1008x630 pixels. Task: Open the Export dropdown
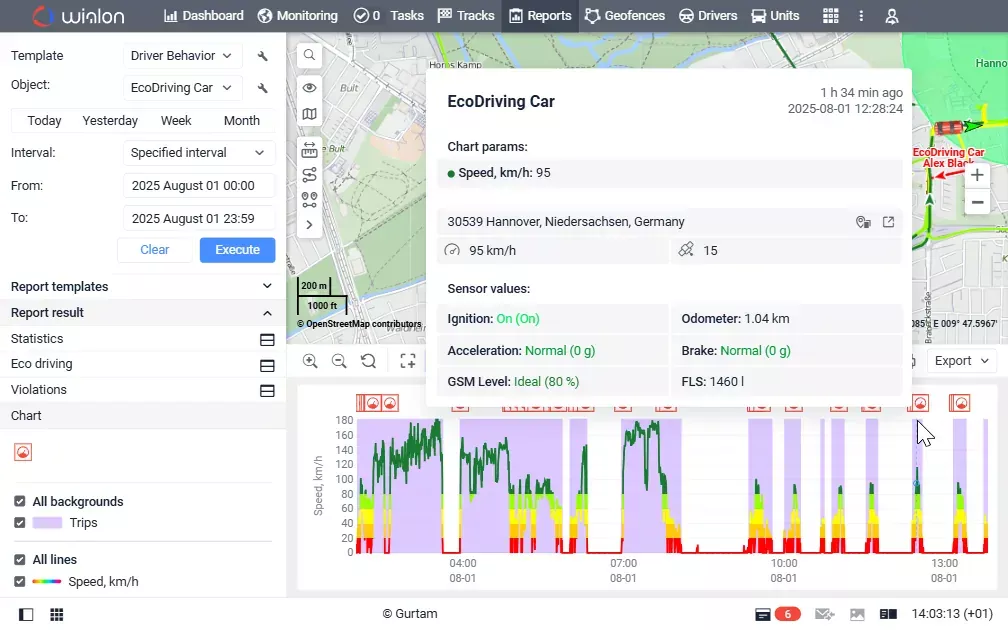pos(961,361)
